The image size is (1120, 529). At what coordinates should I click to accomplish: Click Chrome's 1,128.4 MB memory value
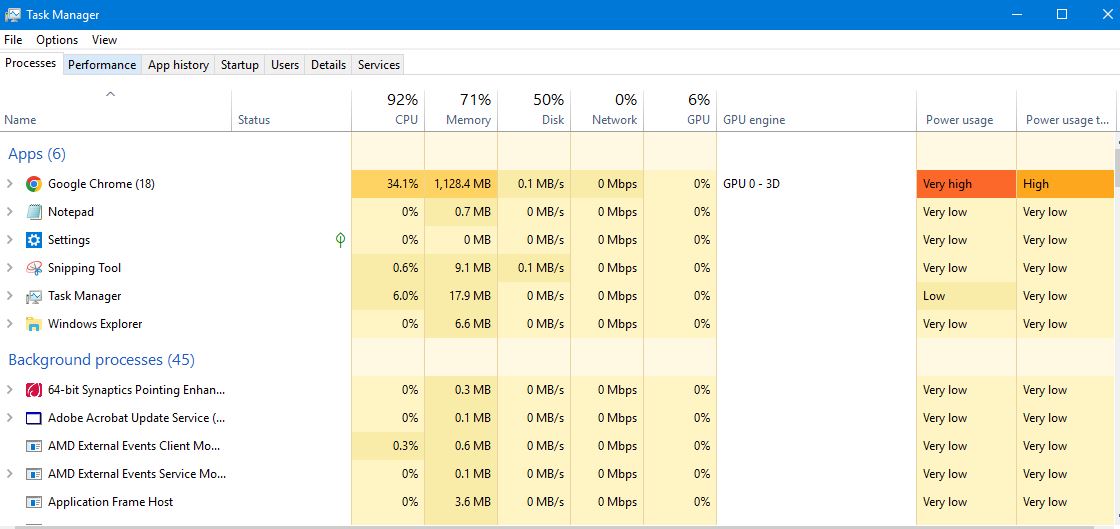pos(462,184)
